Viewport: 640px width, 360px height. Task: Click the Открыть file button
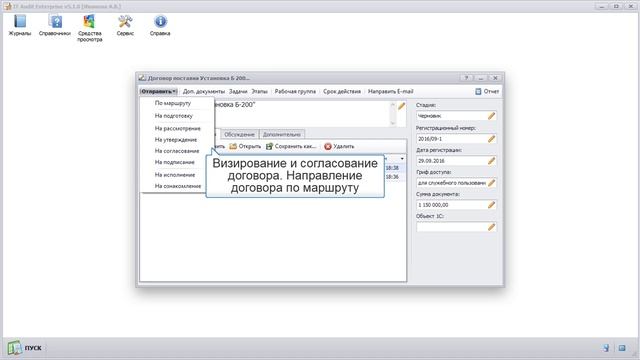pyautogui.click(x=245, y=146)
